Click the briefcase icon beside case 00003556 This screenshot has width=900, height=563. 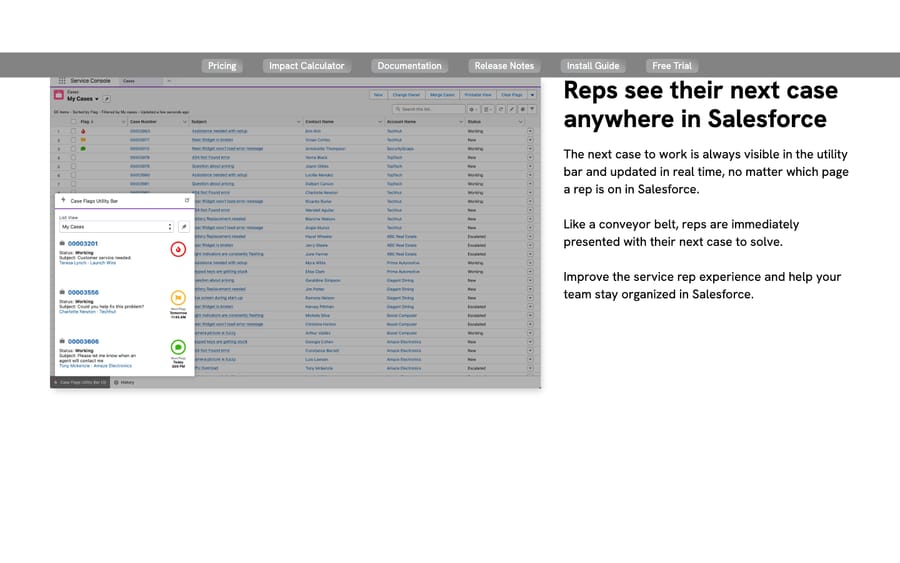(62, 292)
